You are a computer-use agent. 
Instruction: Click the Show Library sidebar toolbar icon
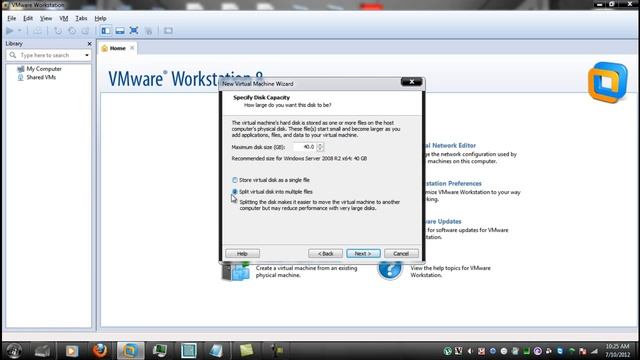(x=106, y=31)
